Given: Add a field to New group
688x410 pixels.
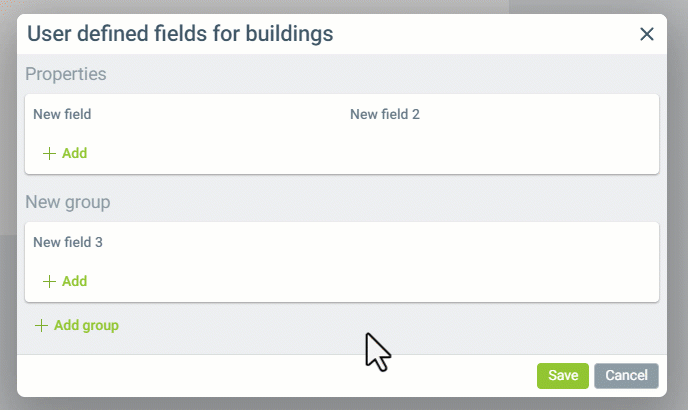Looking at the screenshot, I should click(x=74, y=281).
